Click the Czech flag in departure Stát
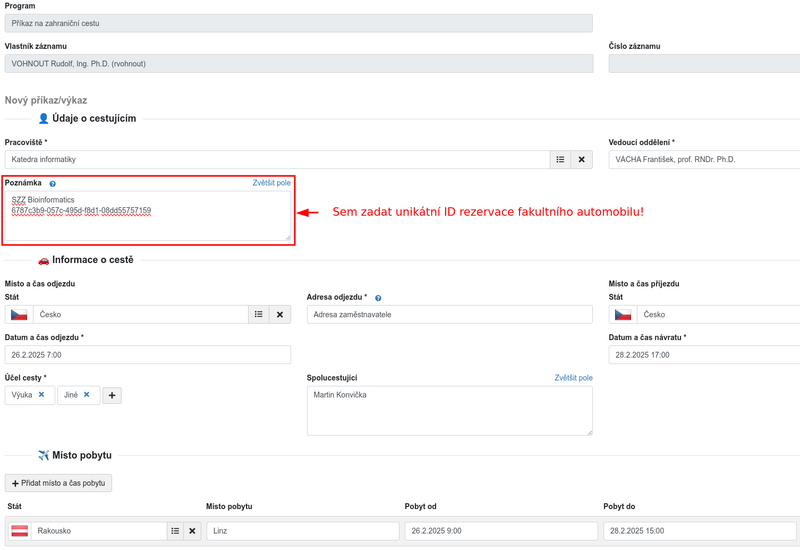The width and height of the screenshot is (800, 550). pos(19,314)
